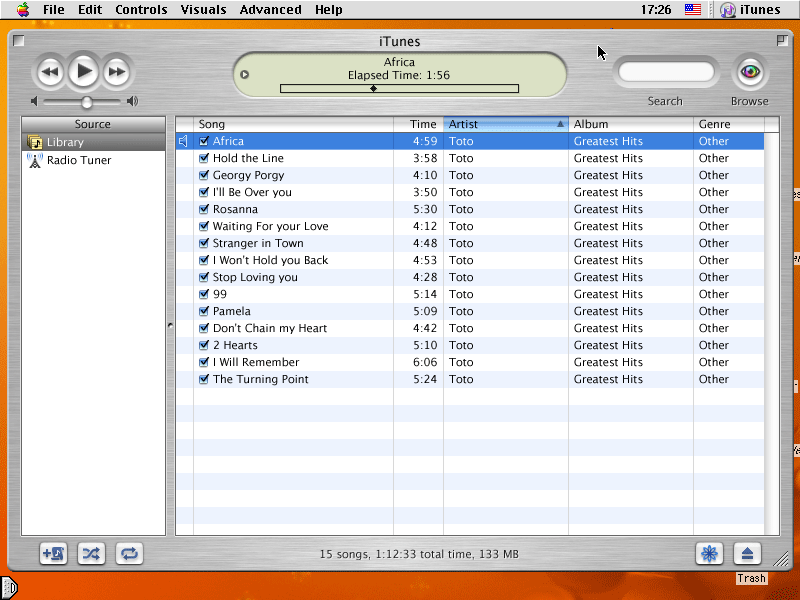Click the 6:06 time cell
This screenshot has height=600, width=800.
pyautogui.click(x=425, y=362)
